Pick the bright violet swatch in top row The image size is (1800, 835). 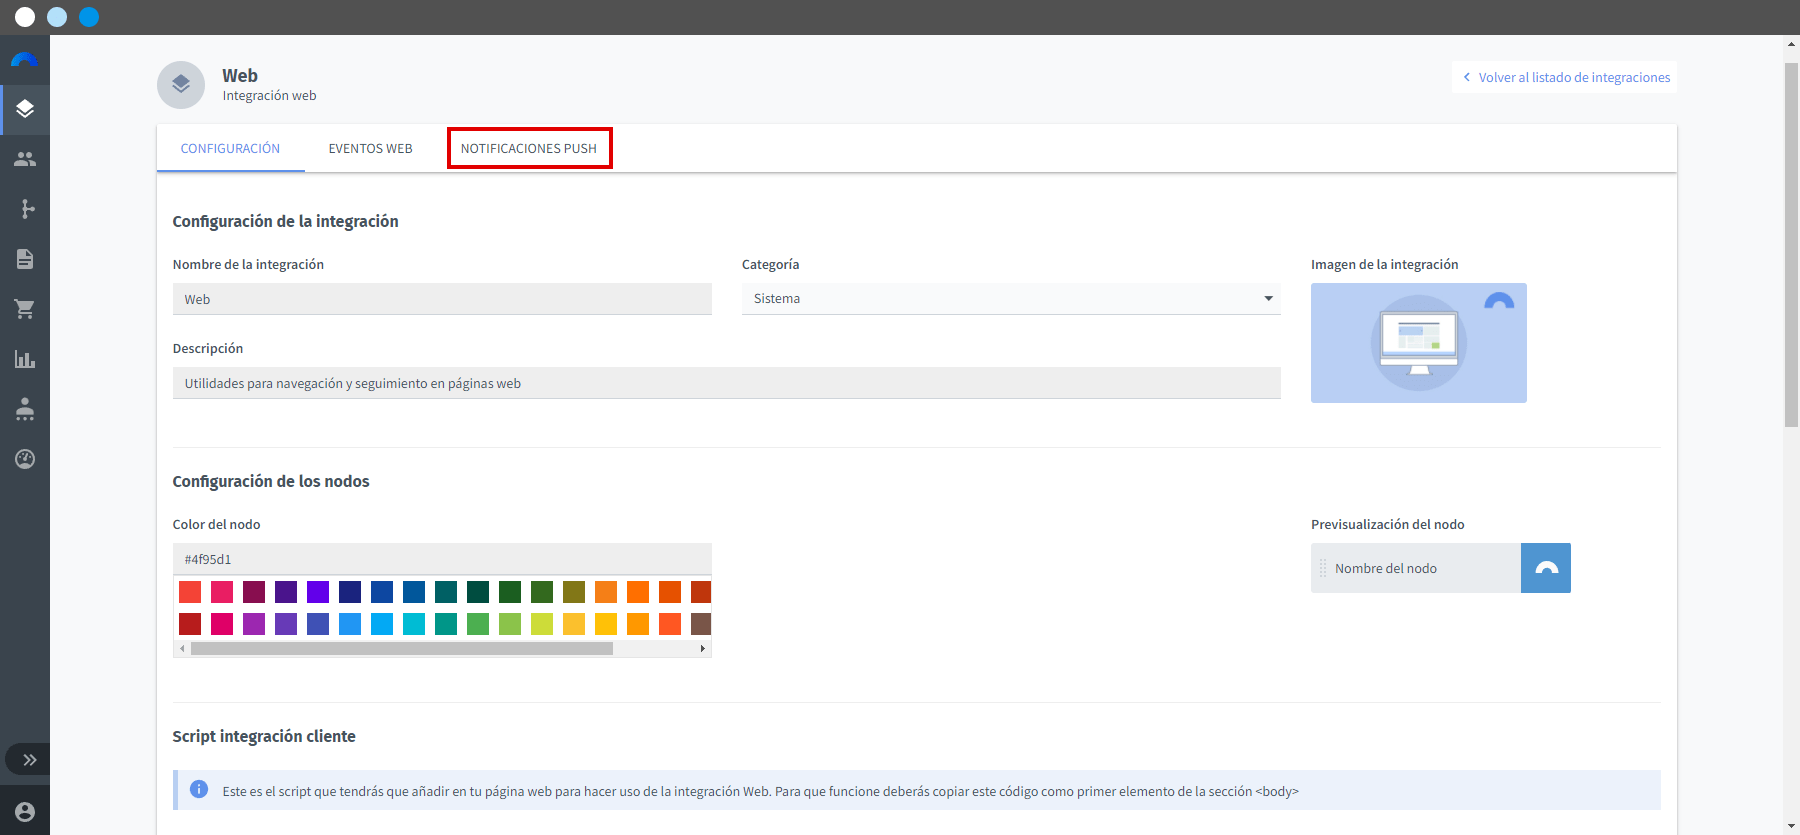(x=318, y=592)
